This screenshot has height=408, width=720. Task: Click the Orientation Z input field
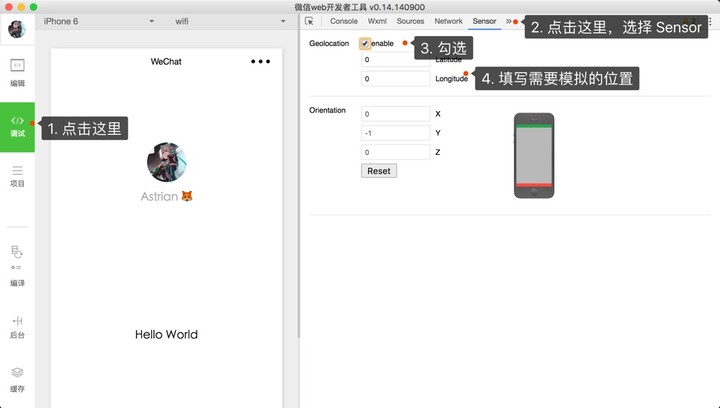pos(395,152)
